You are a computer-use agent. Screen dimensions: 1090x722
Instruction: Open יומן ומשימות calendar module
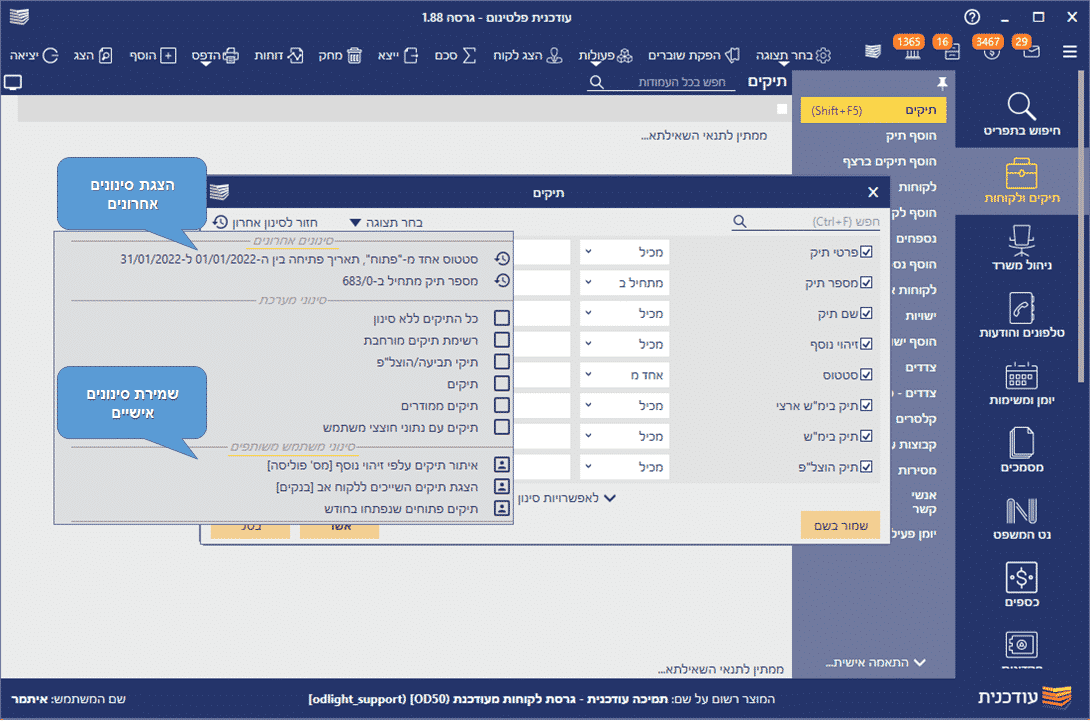pyautogui.click(x=1021, y=383)
